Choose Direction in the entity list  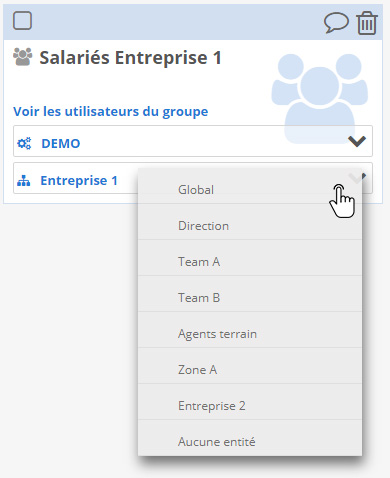pos(250,226)
